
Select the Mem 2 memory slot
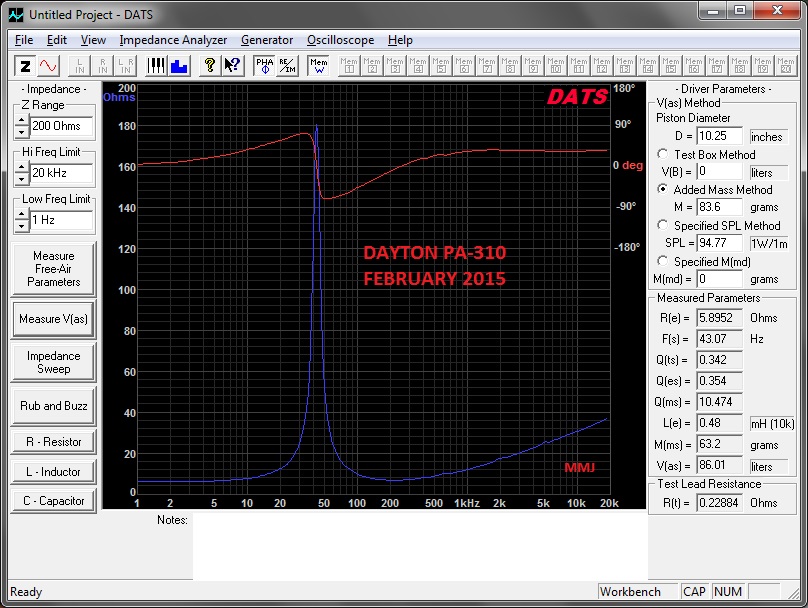tap(372, 65)
